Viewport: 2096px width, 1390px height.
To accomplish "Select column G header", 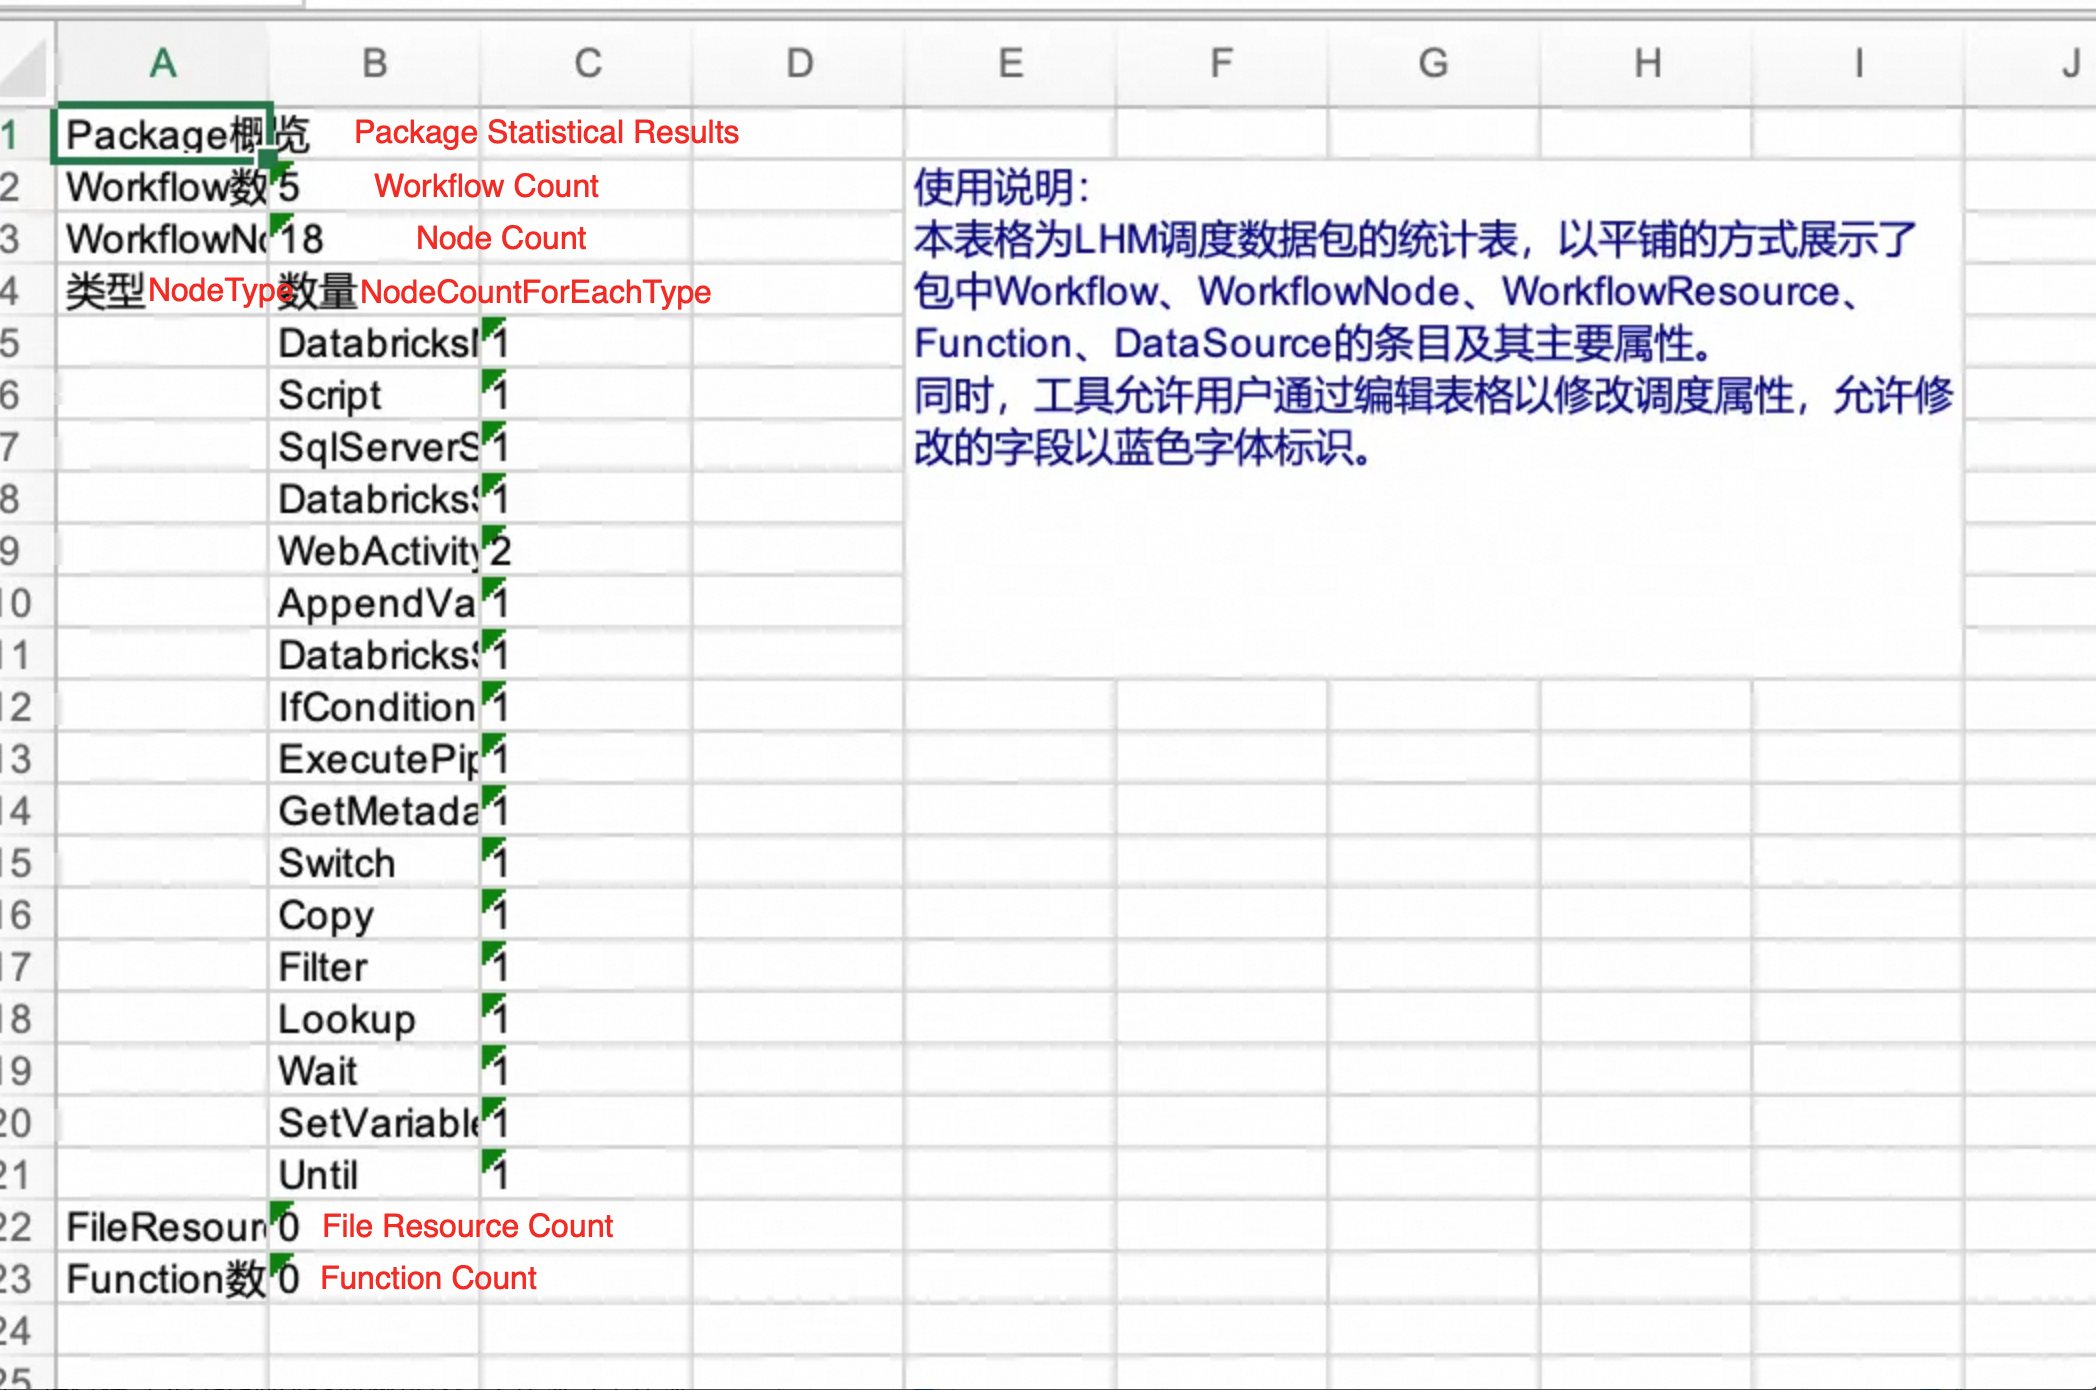I will [1434, 64].
